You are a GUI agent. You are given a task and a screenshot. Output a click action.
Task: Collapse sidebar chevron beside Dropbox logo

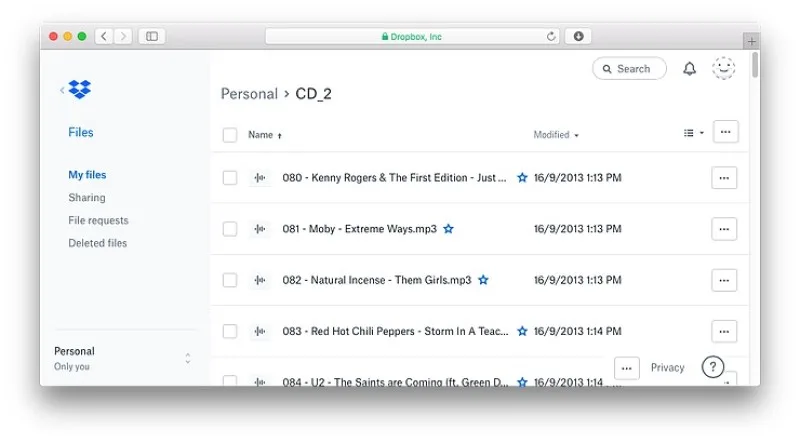[x=62, y=90]
